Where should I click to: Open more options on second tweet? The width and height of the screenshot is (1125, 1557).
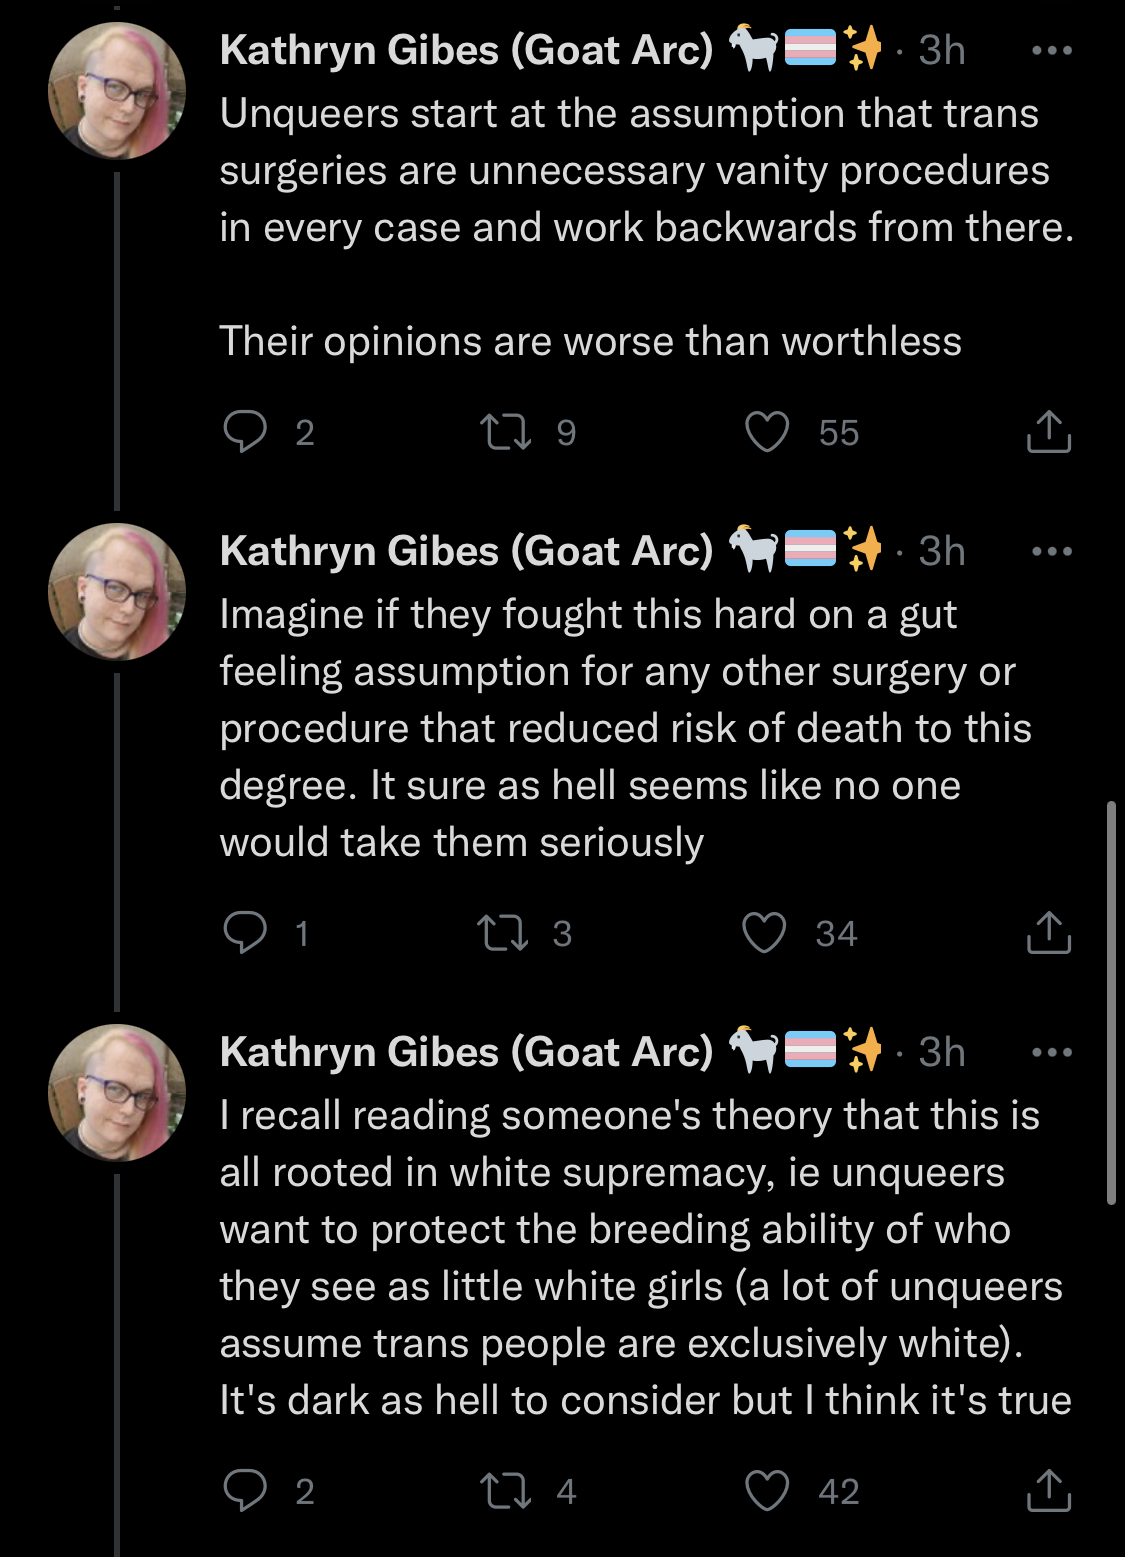pyautogui.click(x=1051, y=551)
